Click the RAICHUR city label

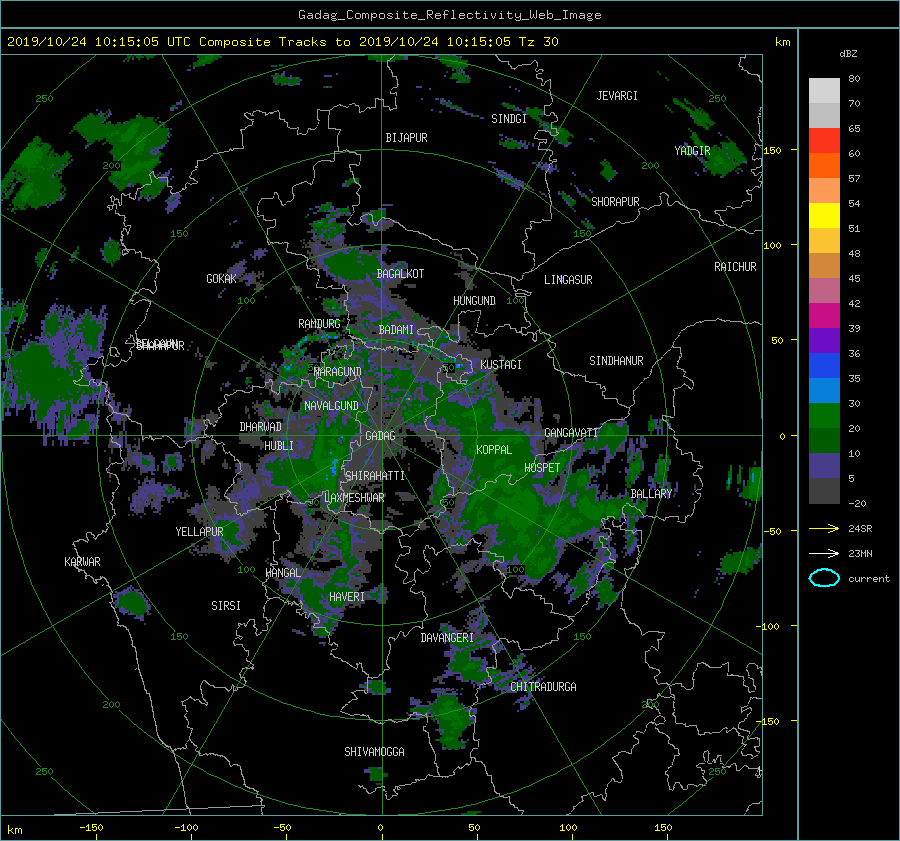pyautogui.click(x=735, y=267)
